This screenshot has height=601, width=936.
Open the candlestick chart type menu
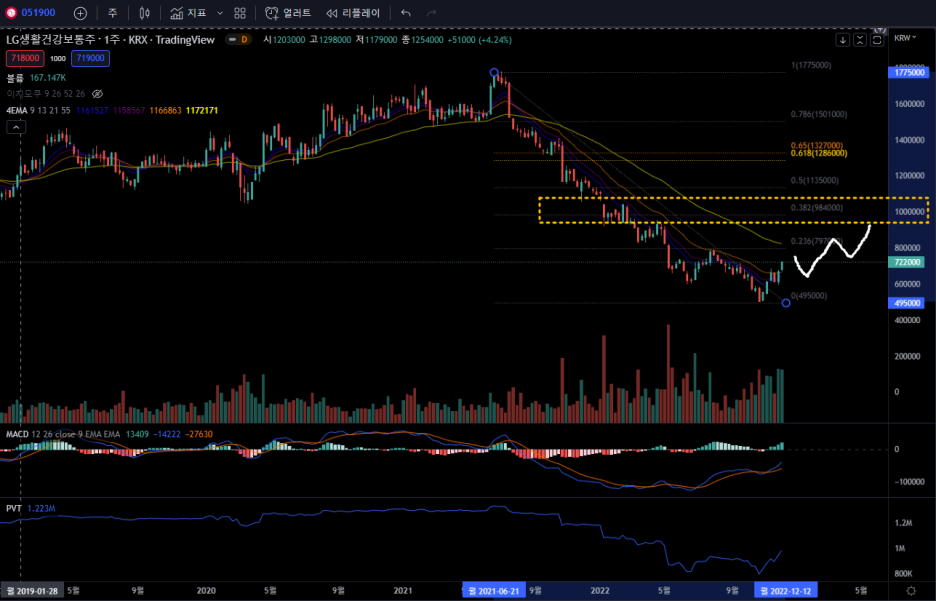coord(144,13)
